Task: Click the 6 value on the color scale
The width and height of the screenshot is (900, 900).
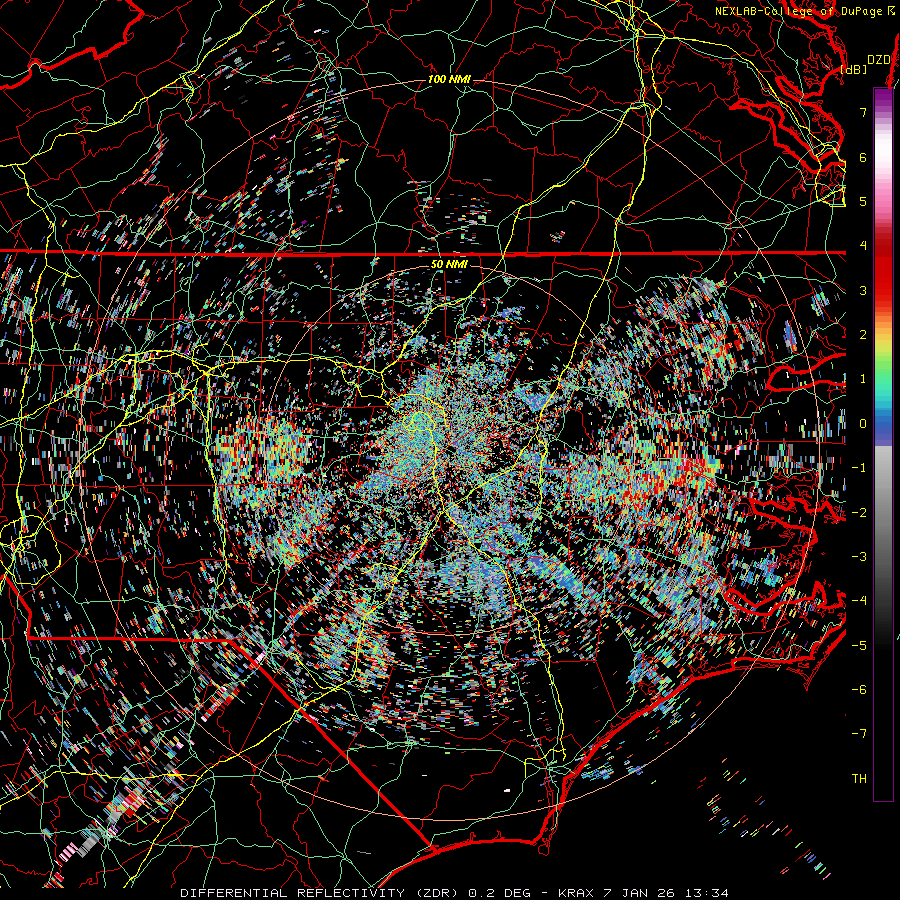Action: 863,157
